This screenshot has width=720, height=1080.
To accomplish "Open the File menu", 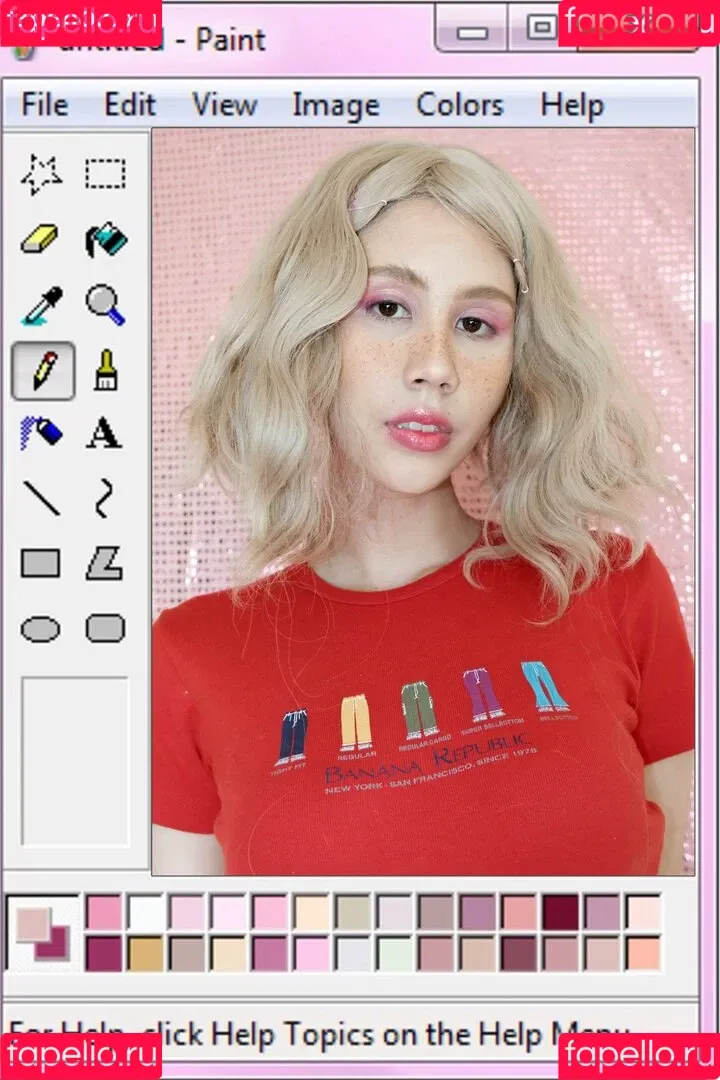I will pos(45,105).
